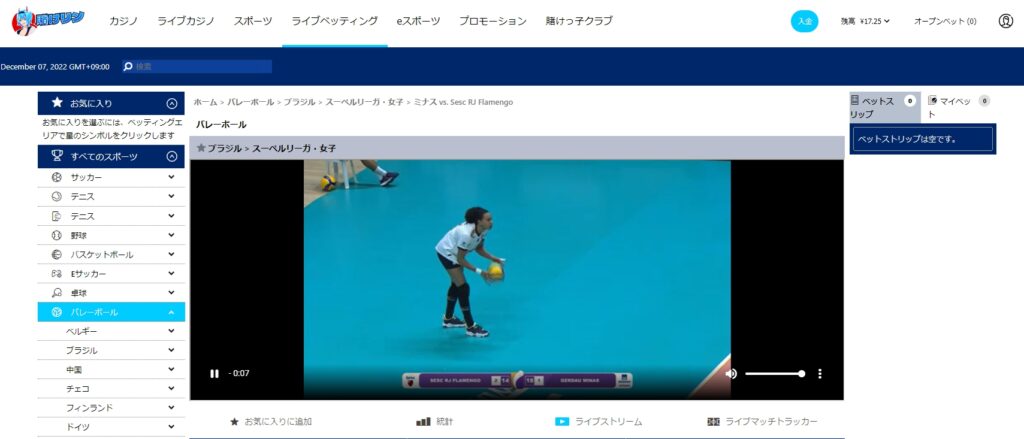Mute the video with speaker icon
1024x439 pixels.
(x=731, y=374)
